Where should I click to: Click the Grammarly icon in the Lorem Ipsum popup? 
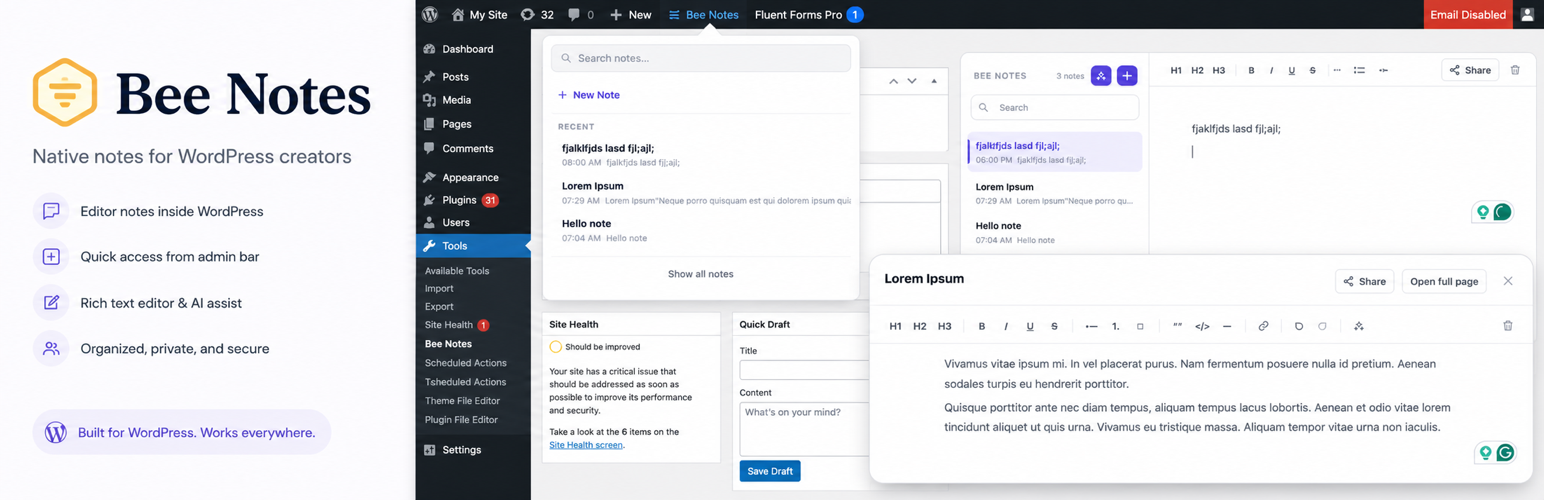click(1505, 453)
